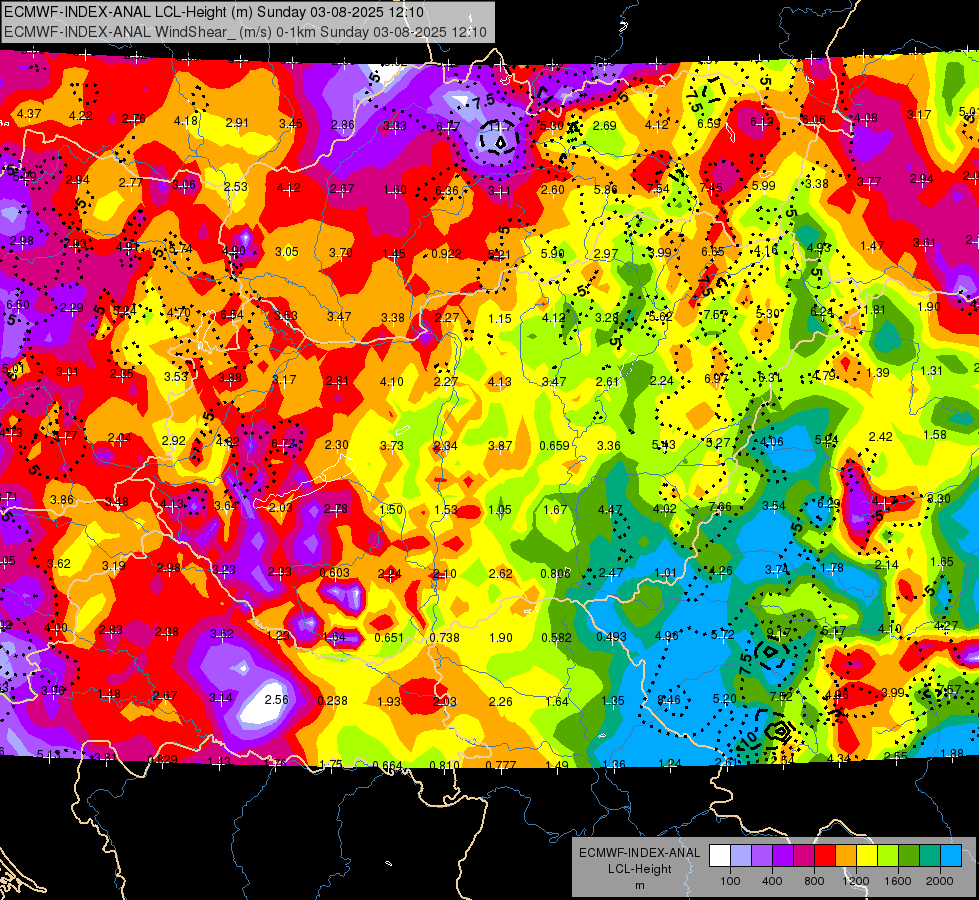Click the light lavender legend swatch
Screen dimensions: 979x900
coord(741,856)
